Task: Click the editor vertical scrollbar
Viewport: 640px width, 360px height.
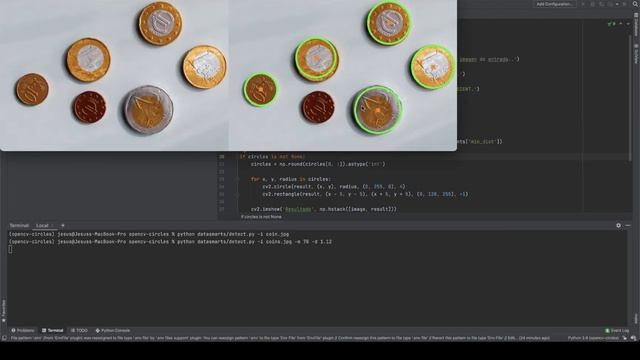Action: [x=631, y=98]
